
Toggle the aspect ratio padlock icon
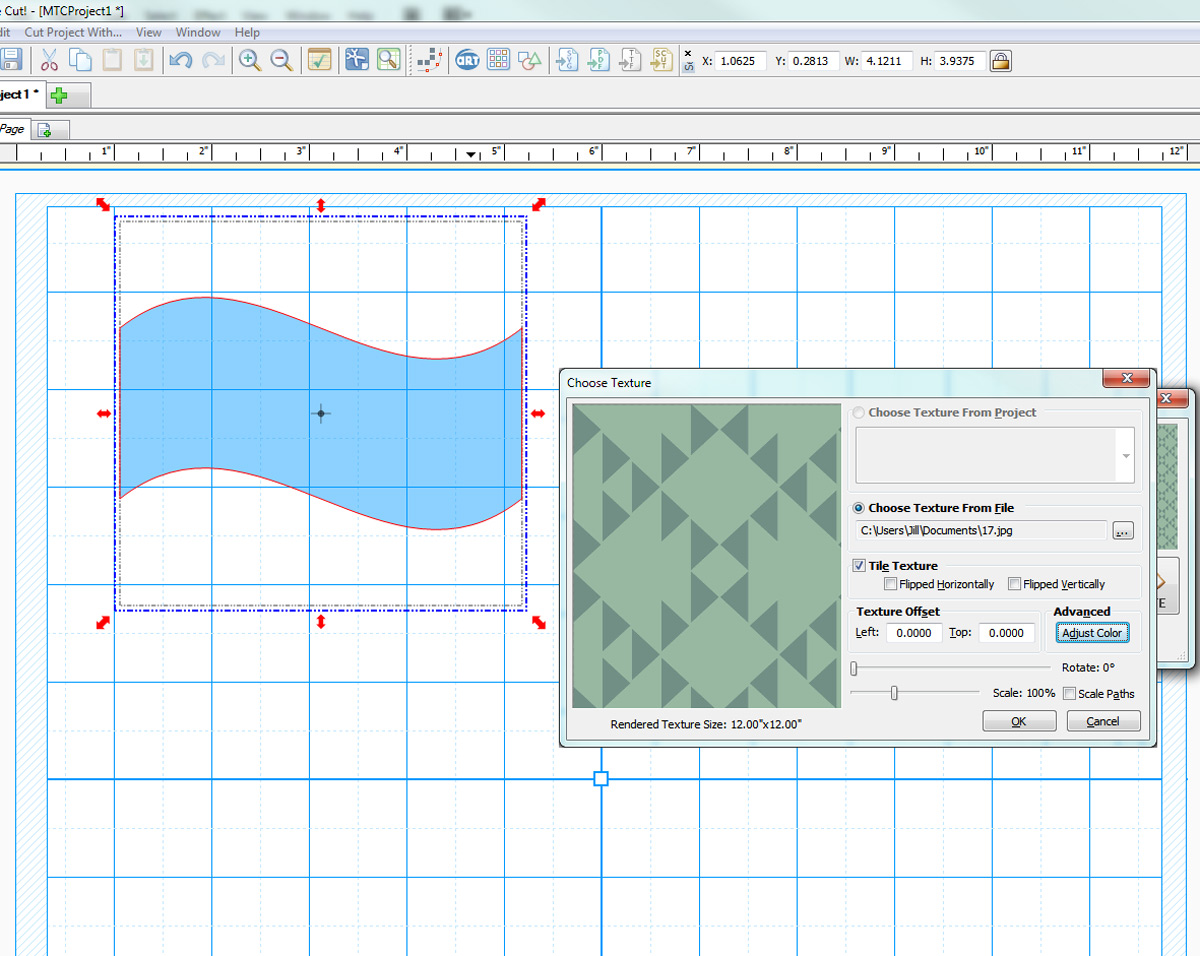[999, 61]
